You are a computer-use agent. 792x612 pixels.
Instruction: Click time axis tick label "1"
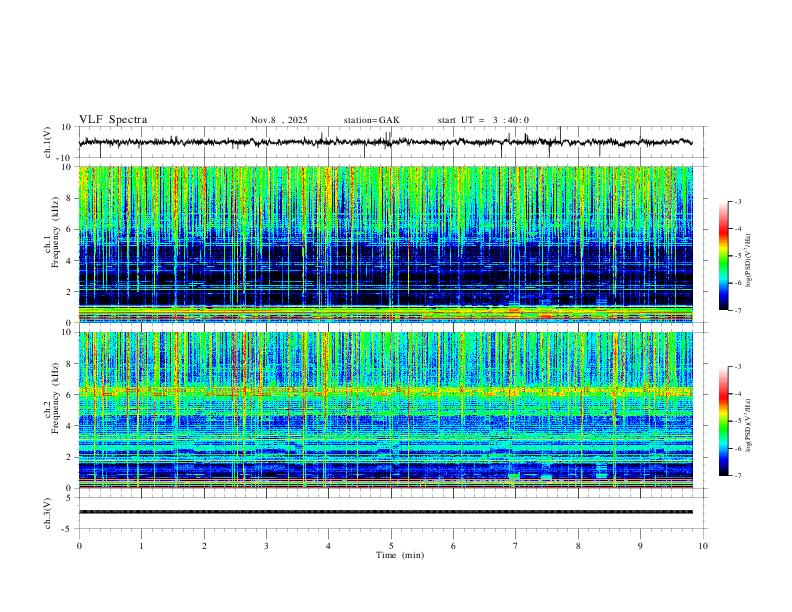pyautogui.click(x=141, y=546)
